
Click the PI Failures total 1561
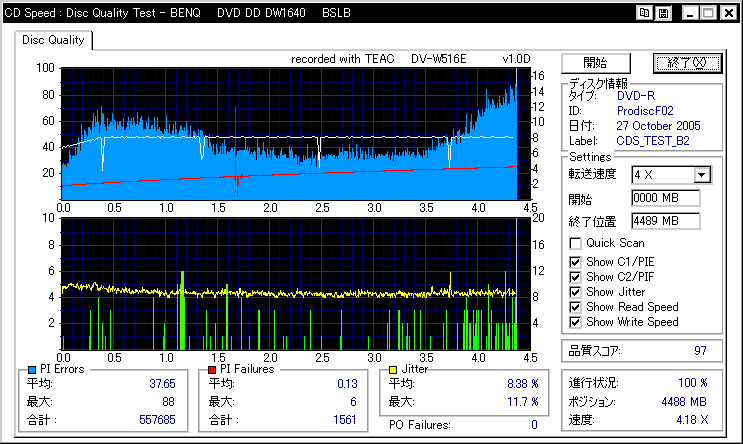click(x=344, y=420)
